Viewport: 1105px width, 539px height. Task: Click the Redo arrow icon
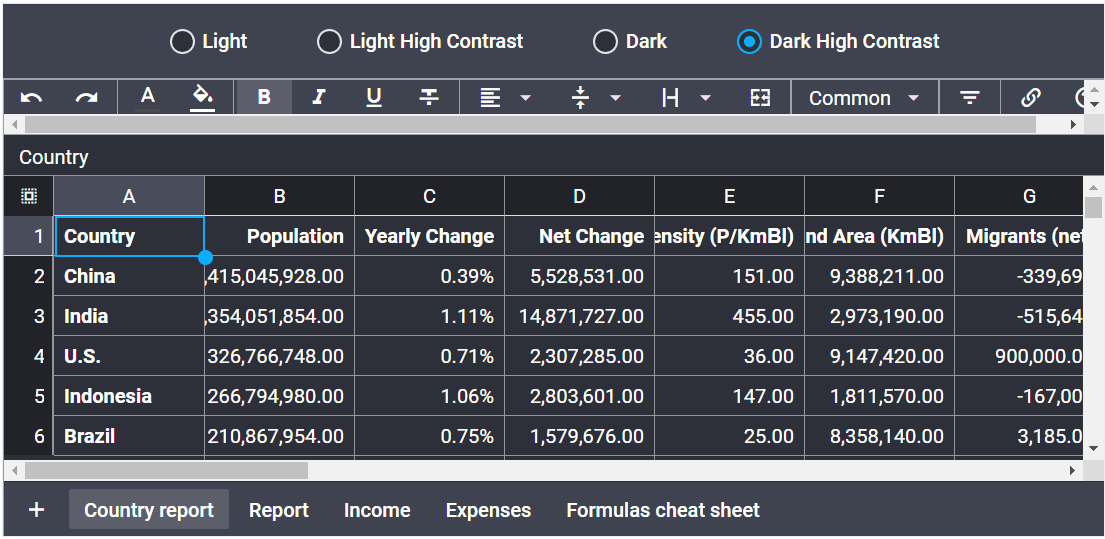coord(86,98)
